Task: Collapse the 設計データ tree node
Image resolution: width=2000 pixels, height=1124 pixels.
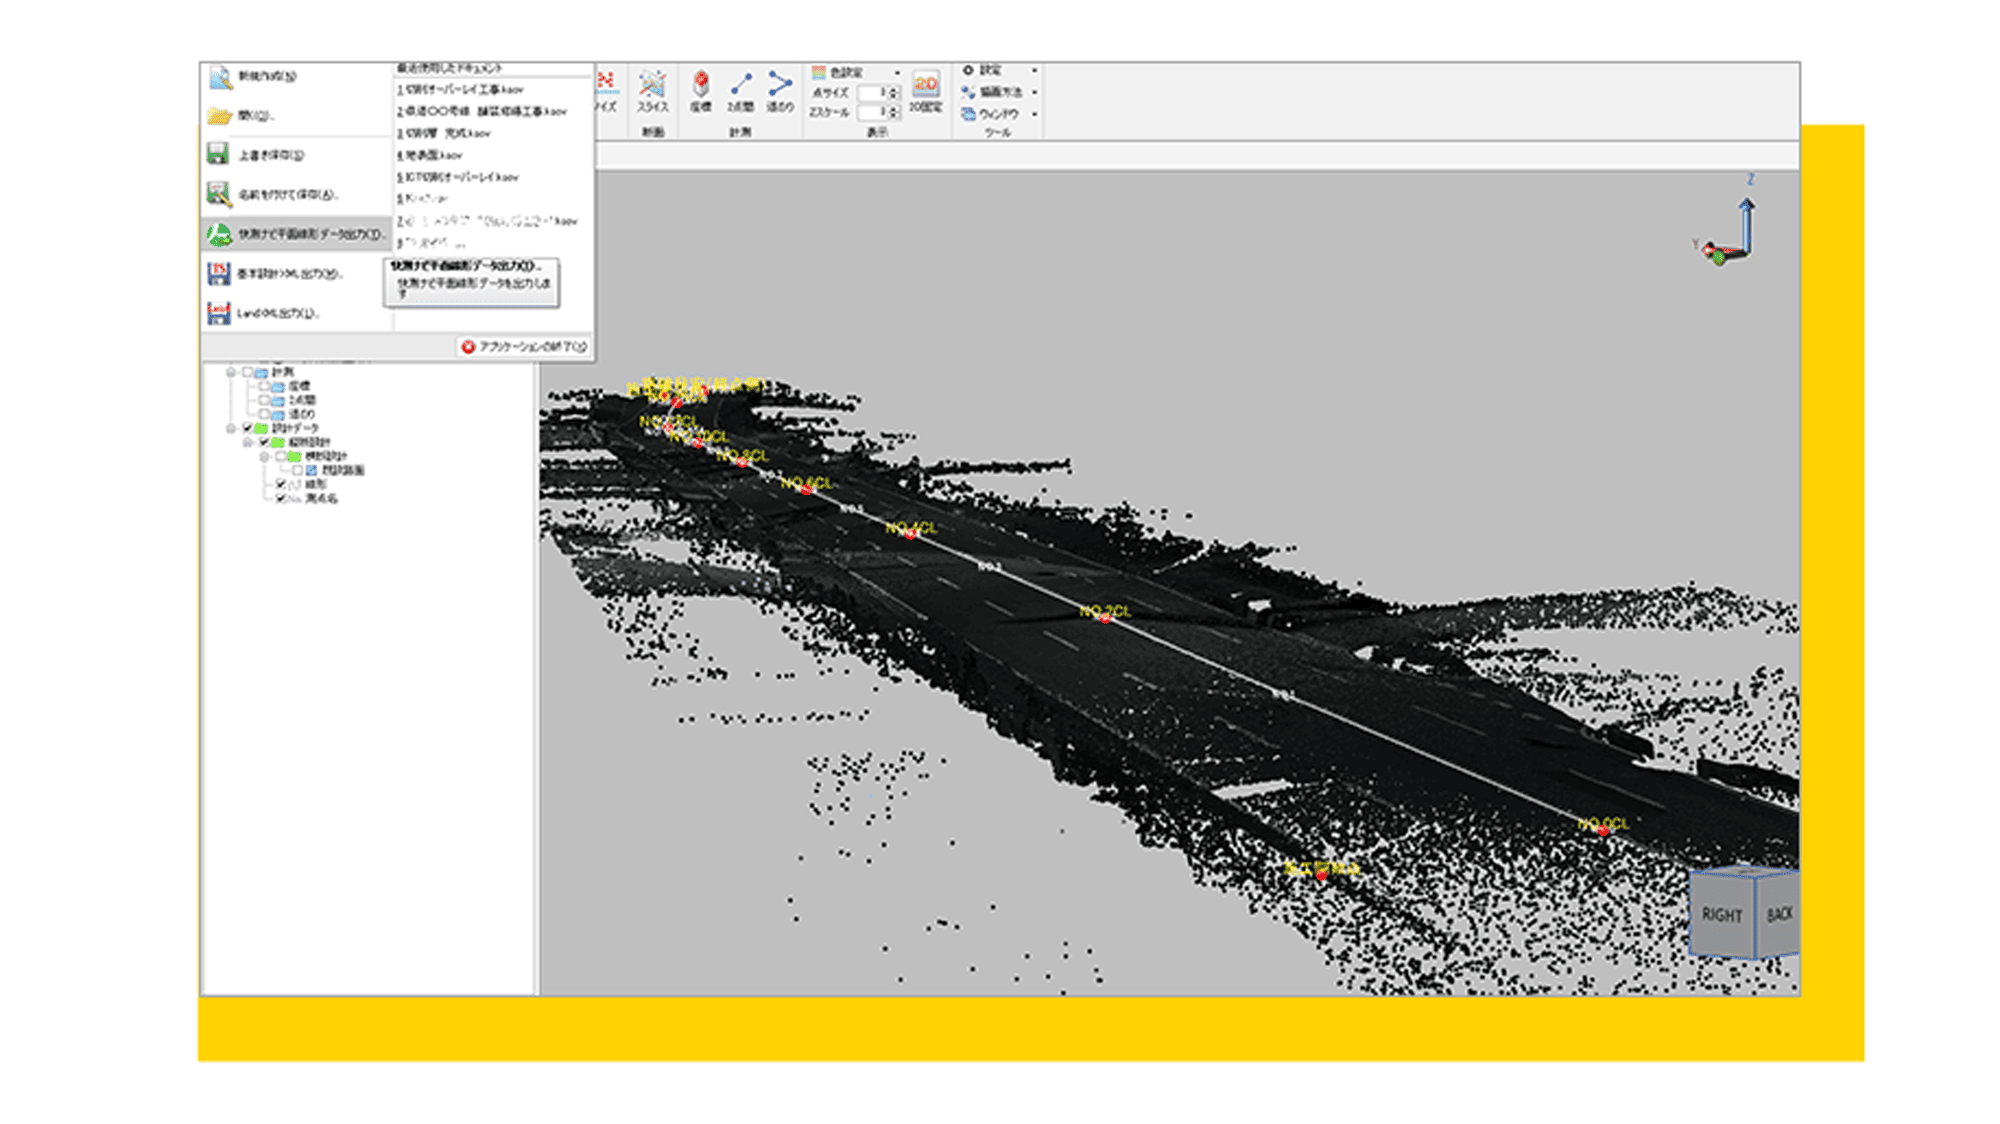Action: click(231, 428)
